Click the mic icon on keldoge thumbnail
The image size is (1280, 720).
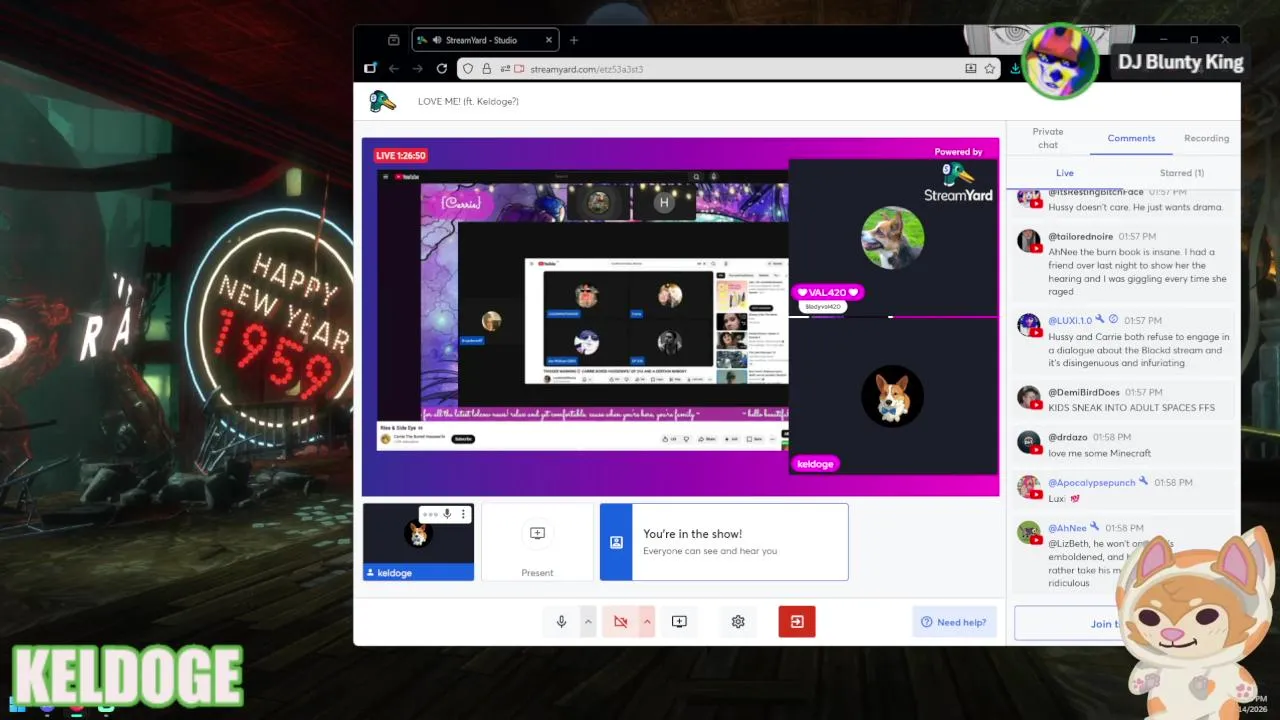click(x=447, y=514)
